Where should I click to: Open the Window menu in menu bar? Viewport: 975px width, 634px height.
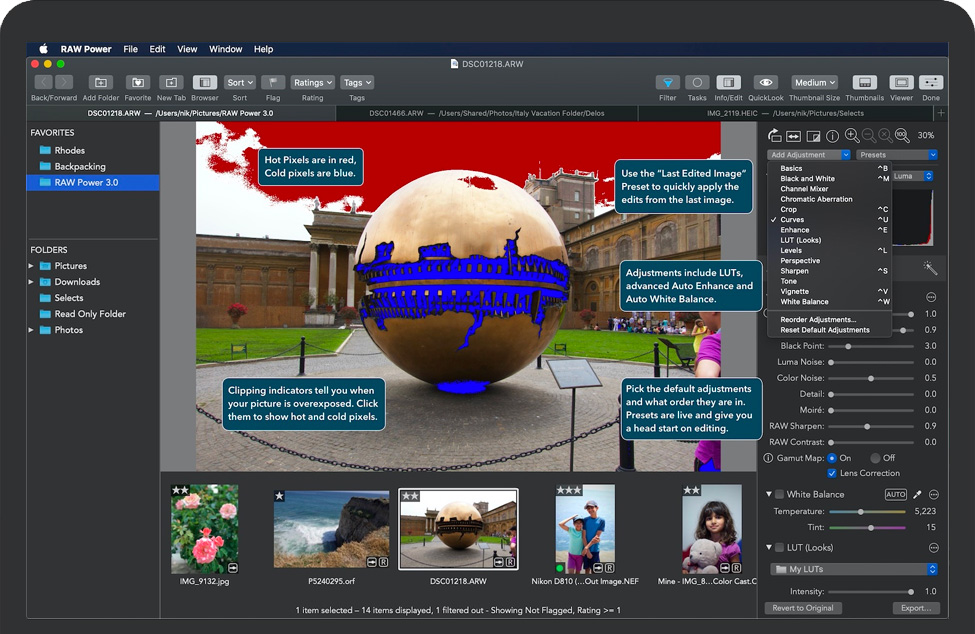[x=225, y=49]
